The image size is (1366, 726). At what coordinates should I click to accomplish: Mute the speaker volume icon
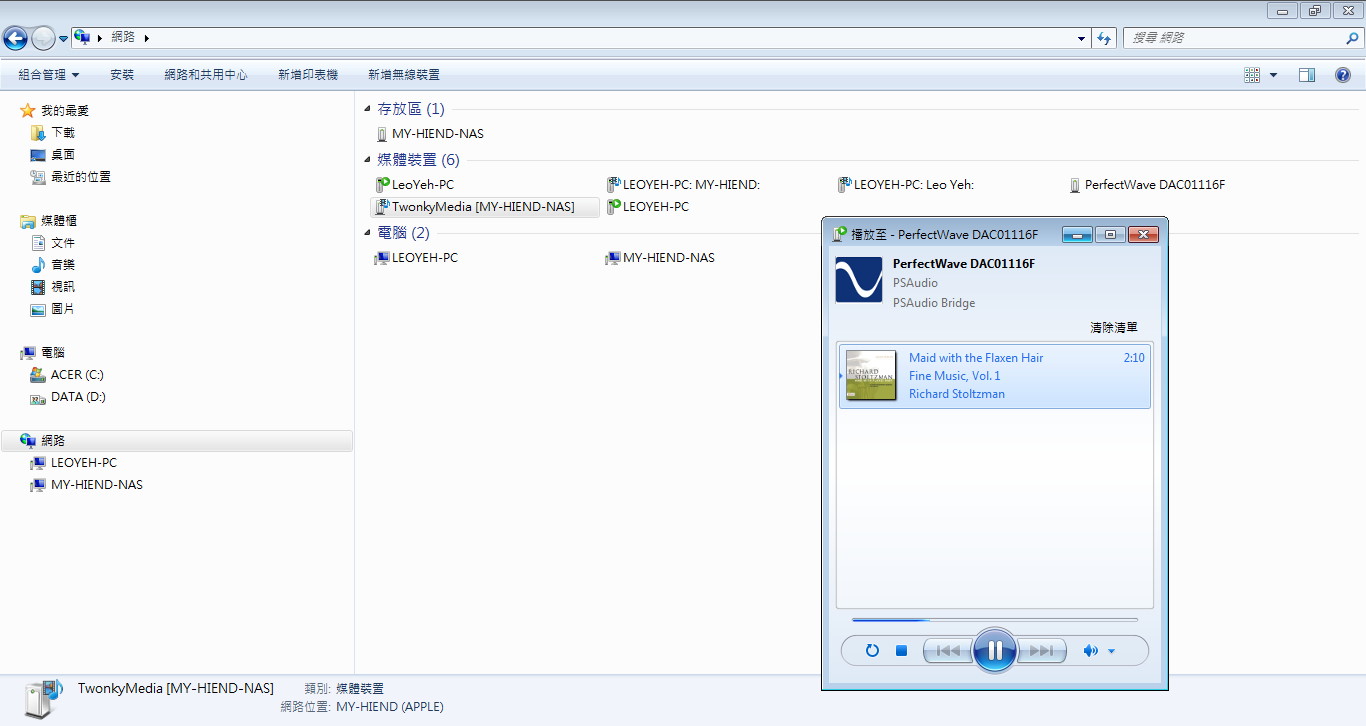(1090, 651)
